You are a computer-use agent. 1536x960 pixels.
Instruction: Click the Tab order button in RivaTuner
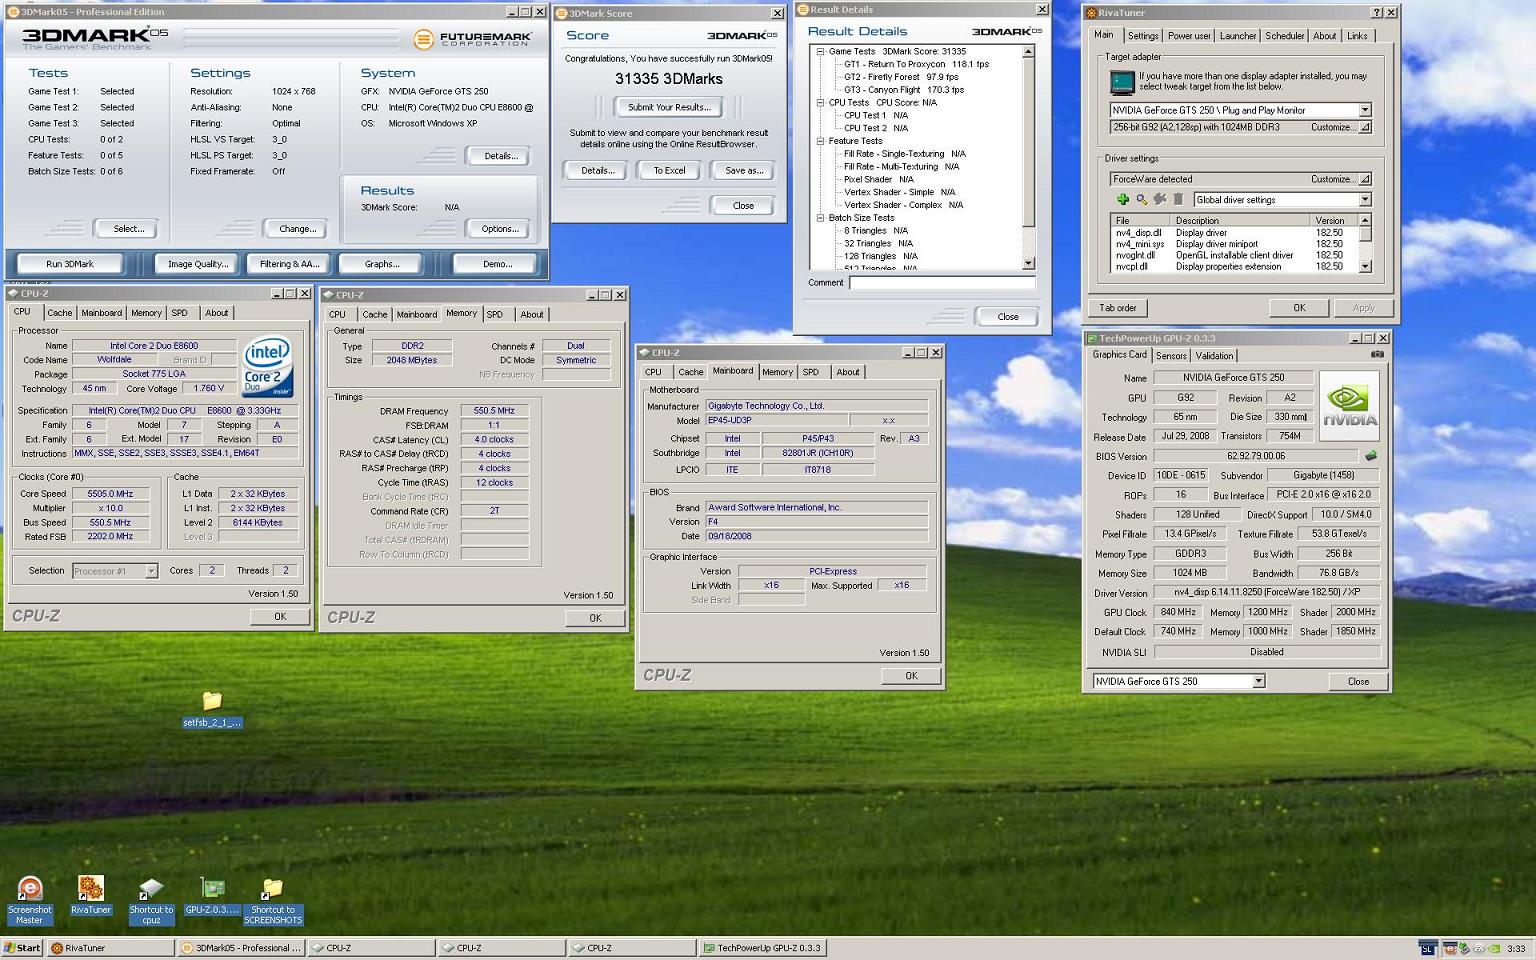click(x=1118, y=308)
